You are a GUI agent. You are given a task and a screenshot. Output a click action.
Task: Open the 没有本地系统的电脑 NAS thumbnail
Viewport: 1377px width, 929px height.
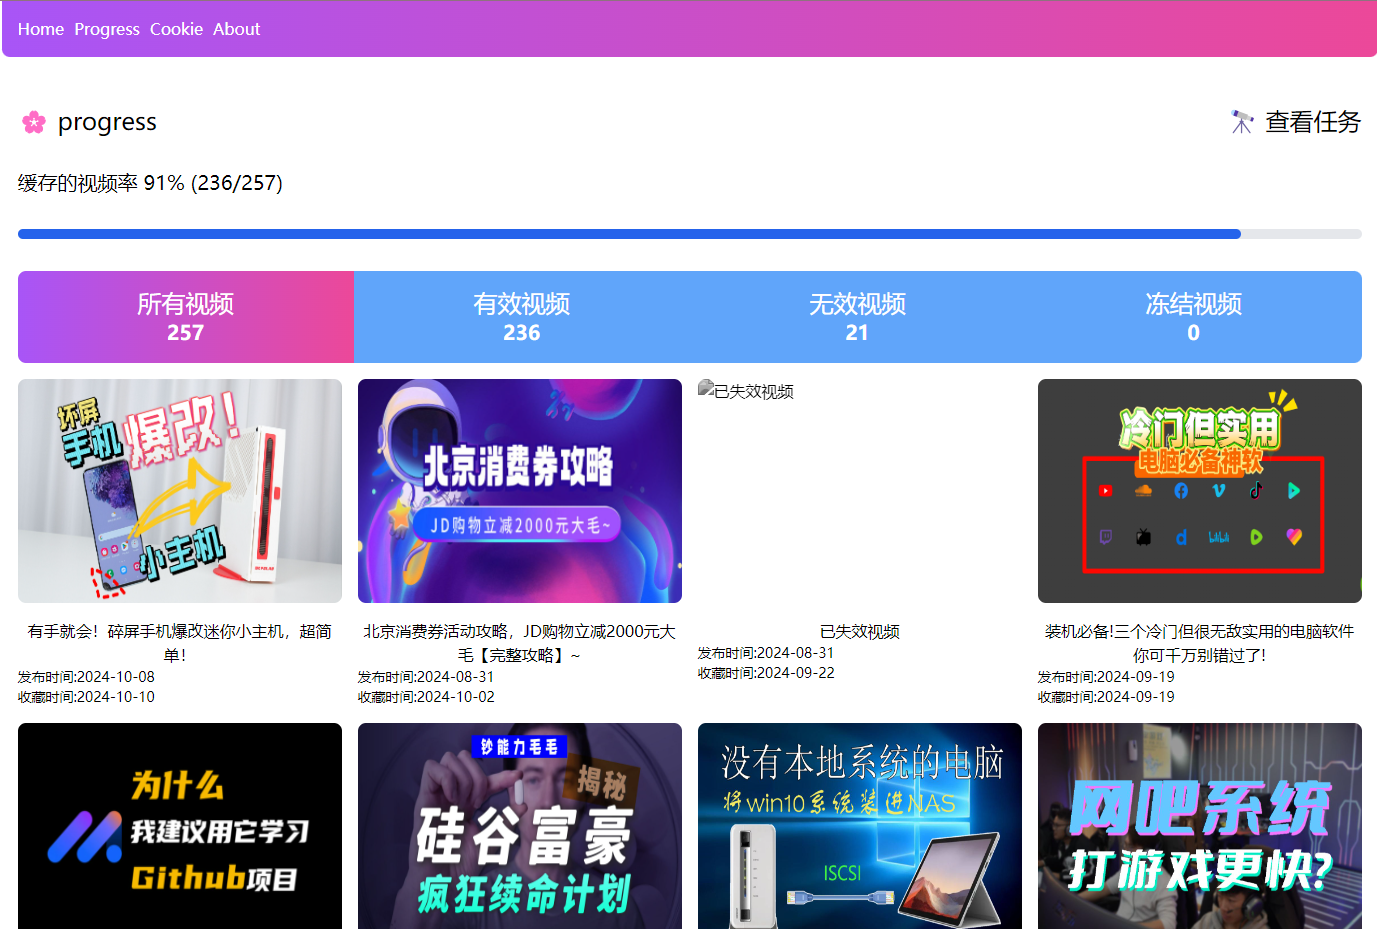pos(860,826)
